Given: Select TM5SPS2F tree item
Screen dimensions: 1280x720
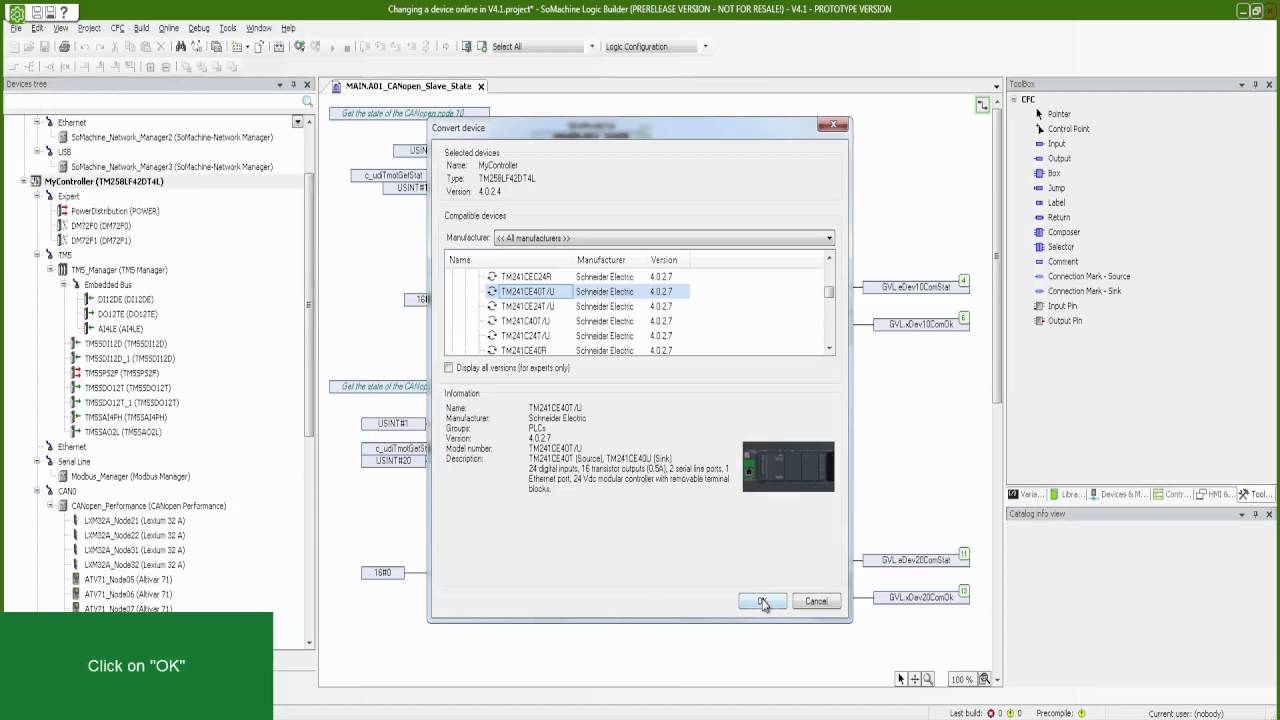Looking at the screenshot, I should [121, 373].
